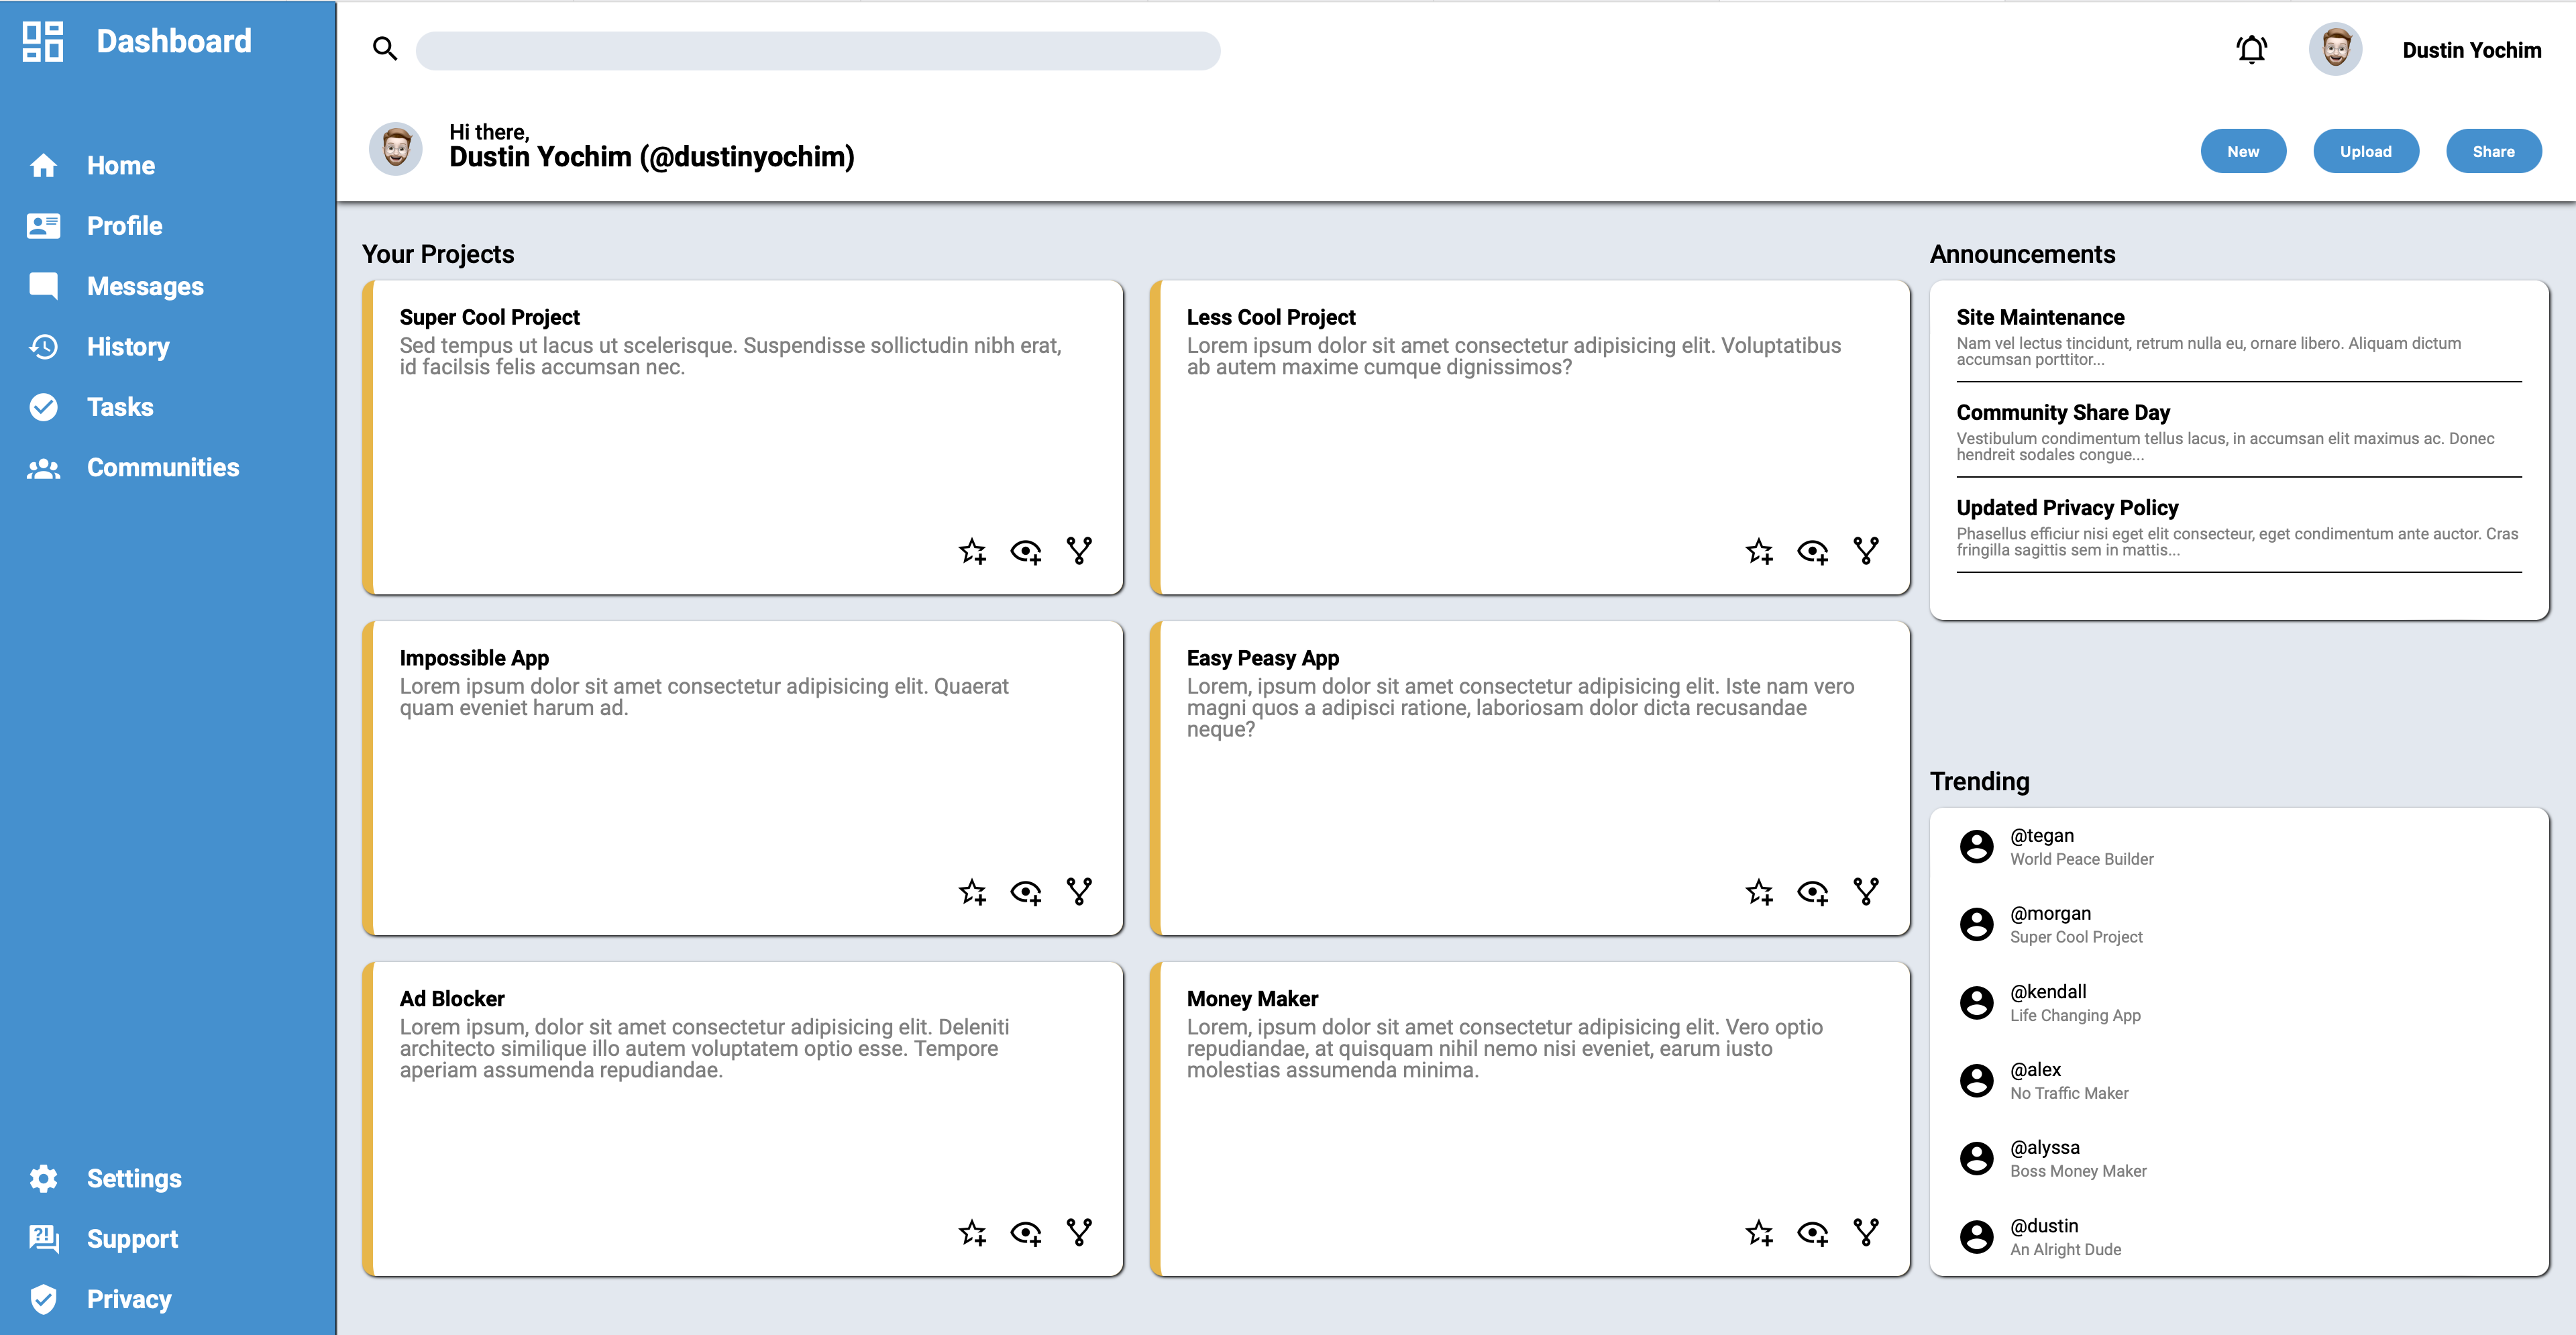Toggle watching on Less Cool Project
This screenshot has height=1335, width=2576.
click(x=1813, y=550)
